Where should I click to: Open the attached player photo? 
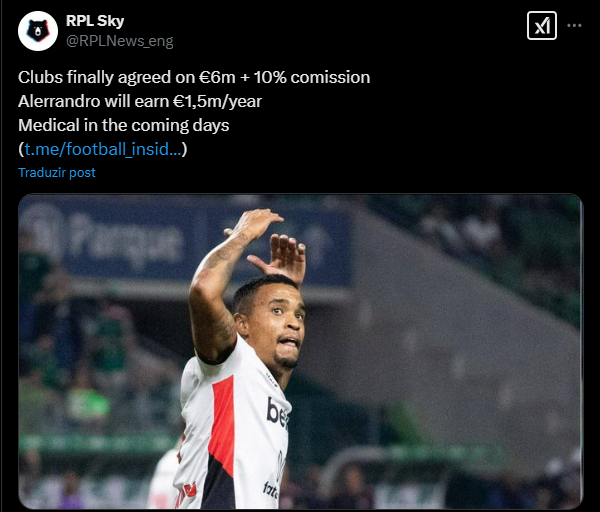[300, 351]
